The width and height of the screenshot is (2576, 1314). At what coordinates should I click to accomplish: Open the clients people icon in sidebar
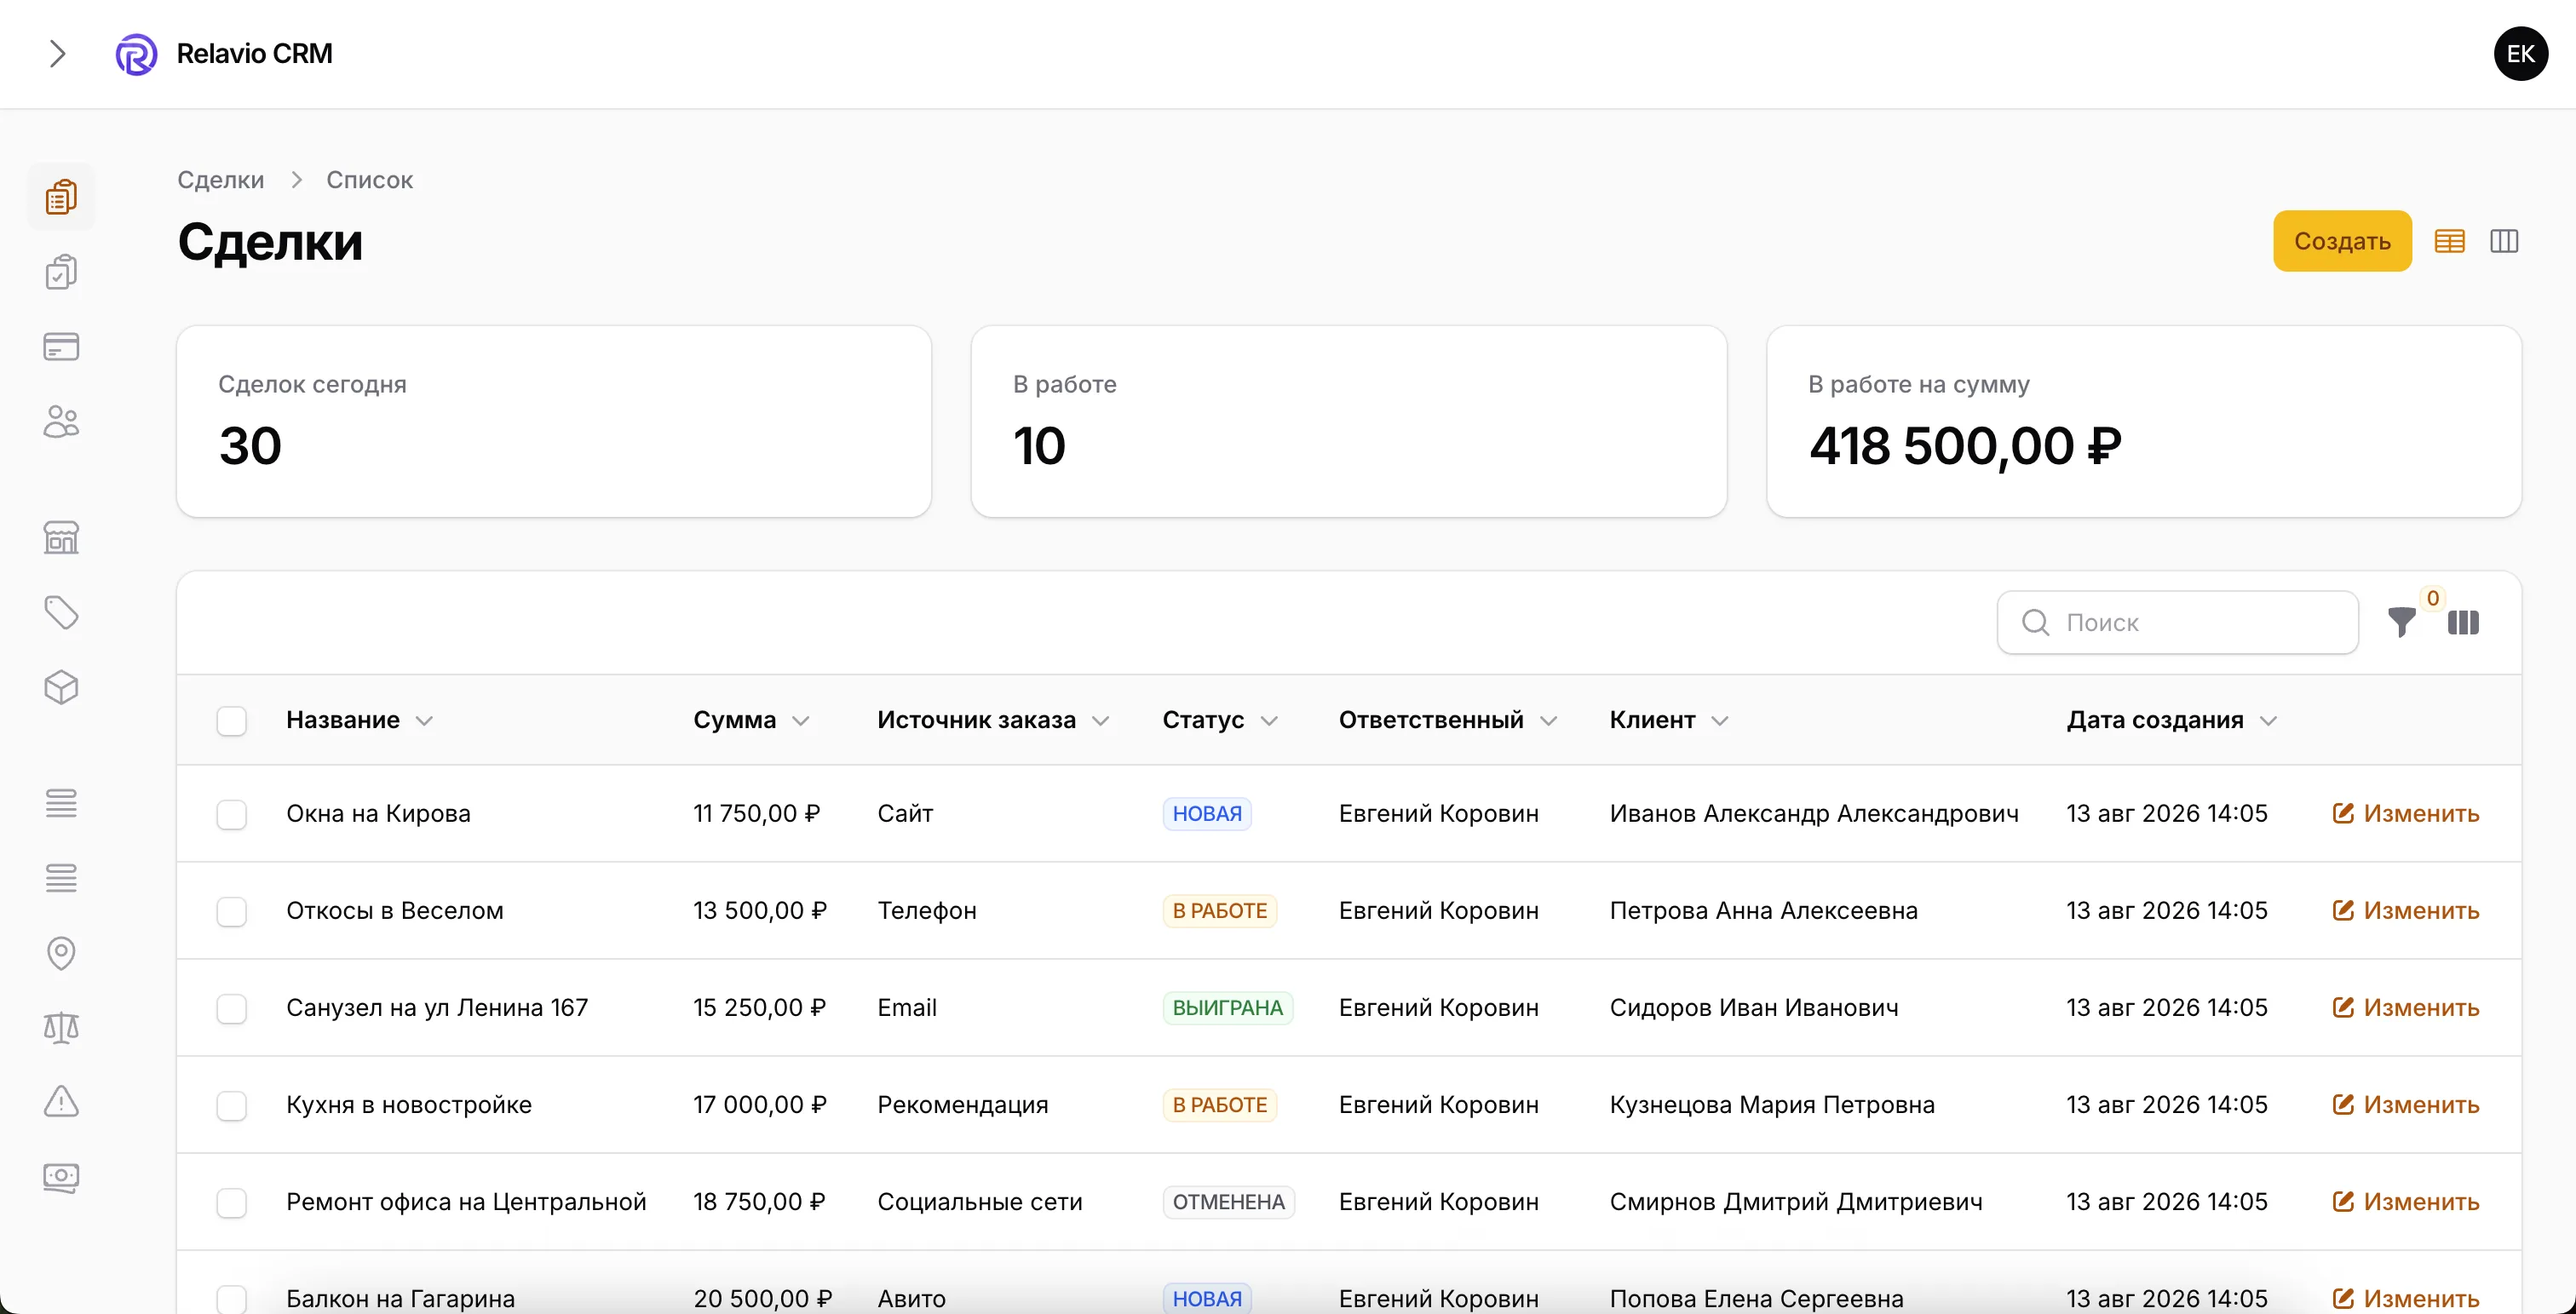pos(61,422)
